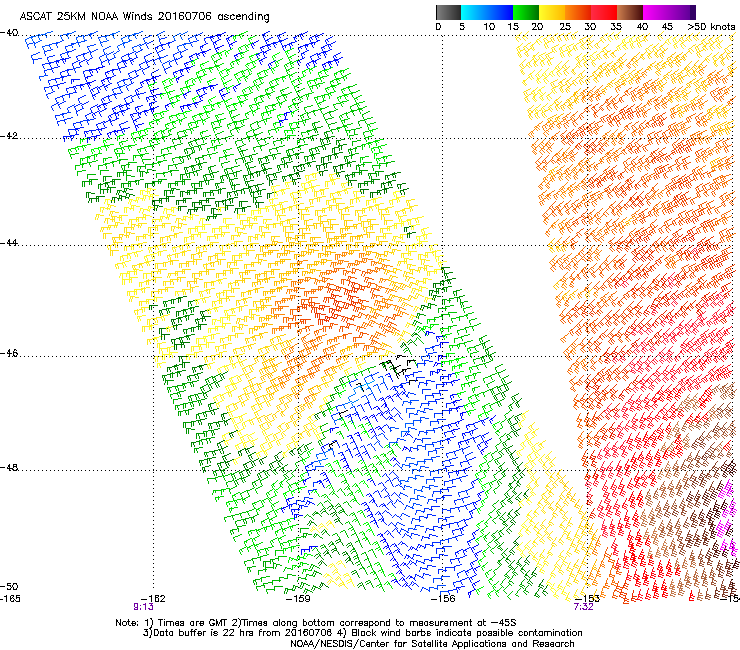This screenshot has height=650, width=740.
Task: Click the purple '9:13' time label
Action: (x=143, y=607)
